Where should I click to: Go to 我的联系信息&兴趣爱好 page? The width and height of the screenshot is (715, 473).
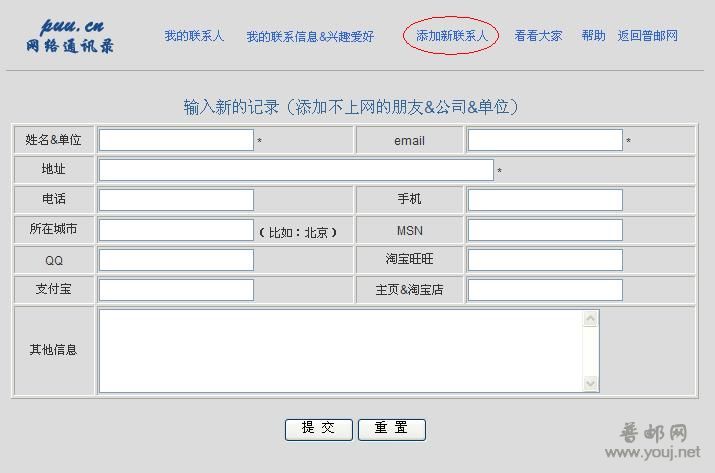click(x=310, y=37)
